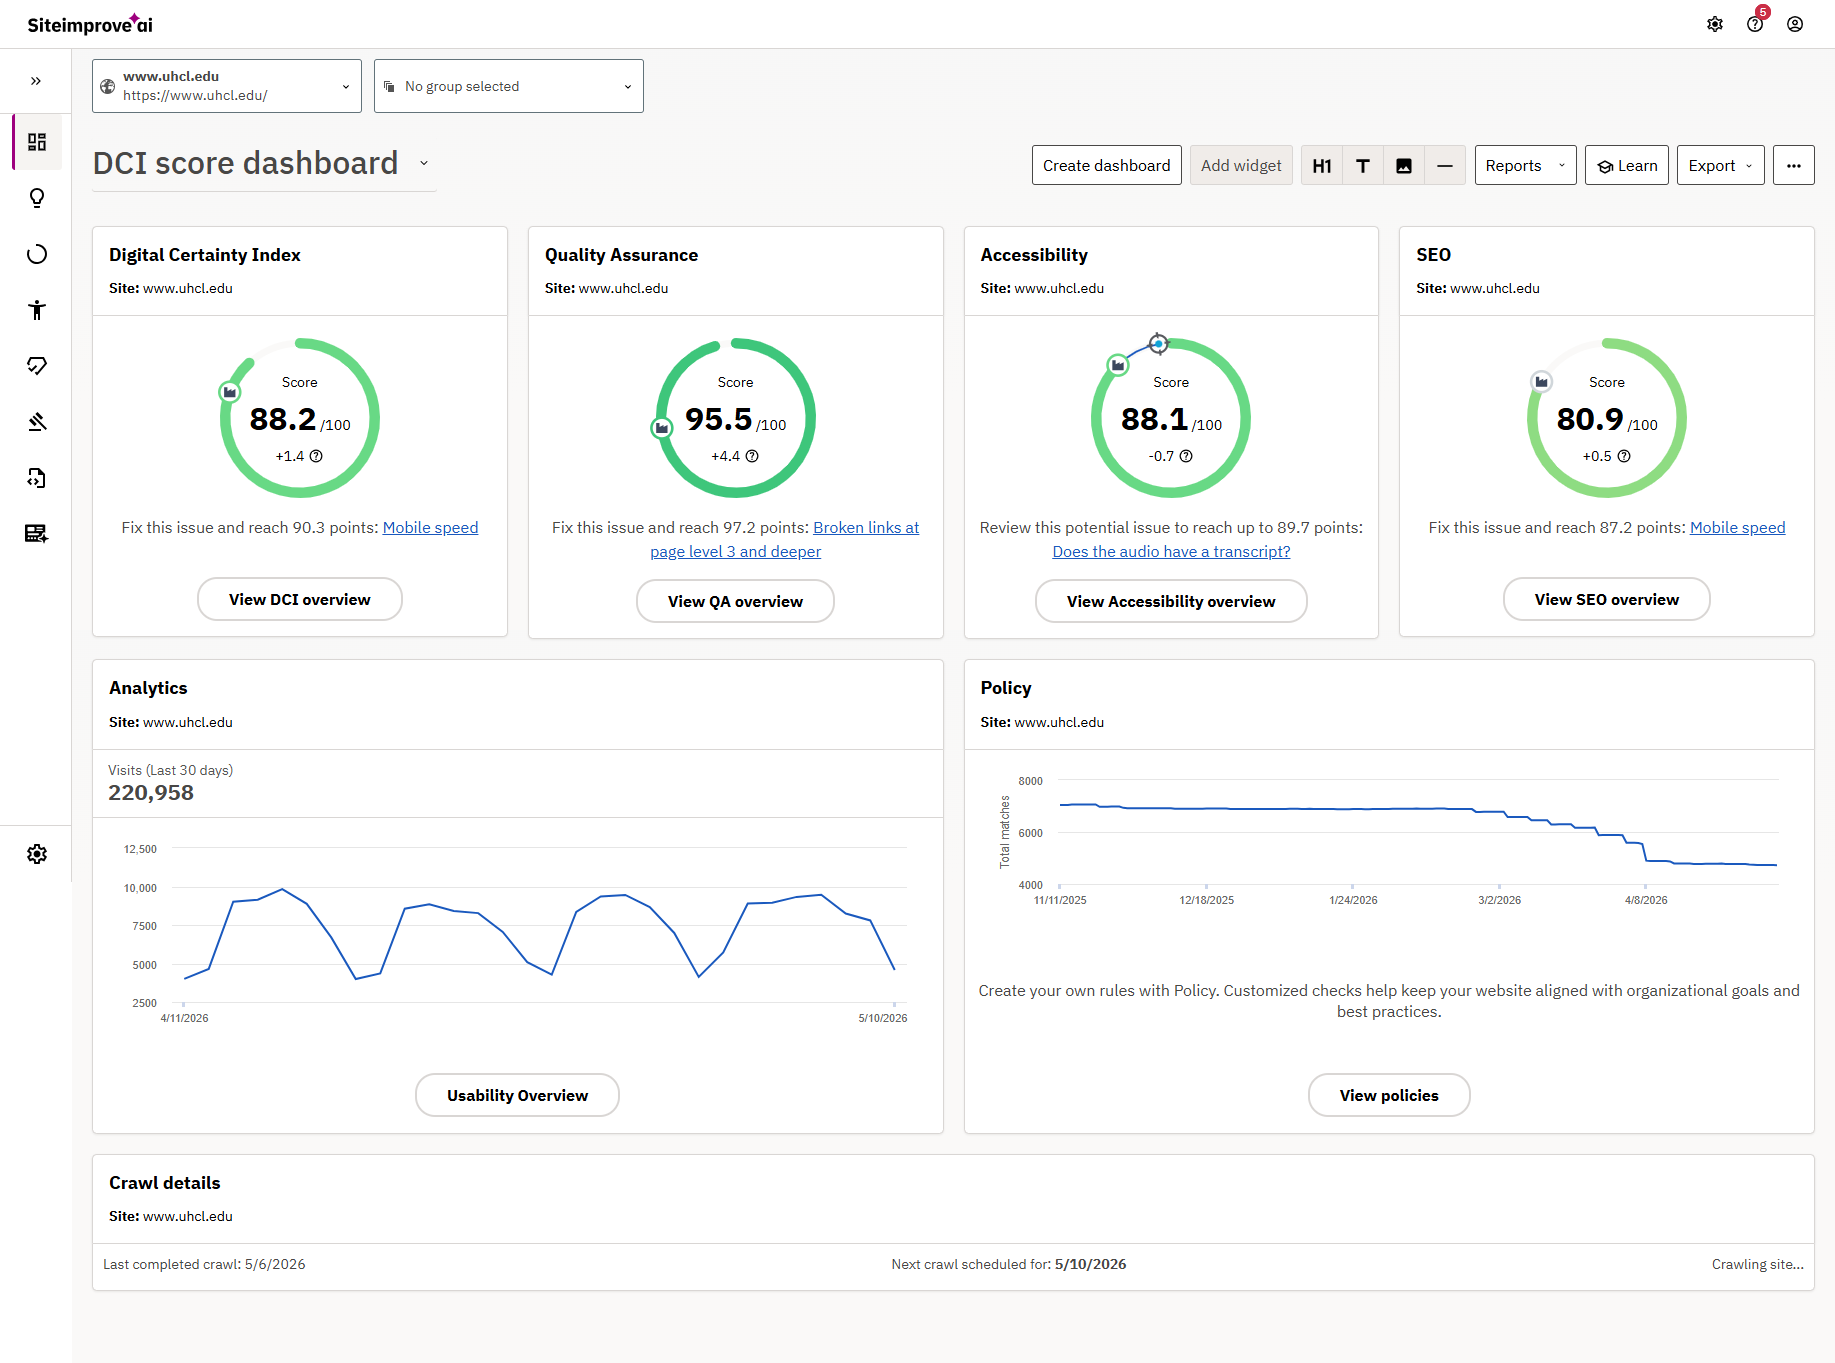Screen dimensions: 1835x1363
Task: Insert image widget icon
Action: [1404, 165]
